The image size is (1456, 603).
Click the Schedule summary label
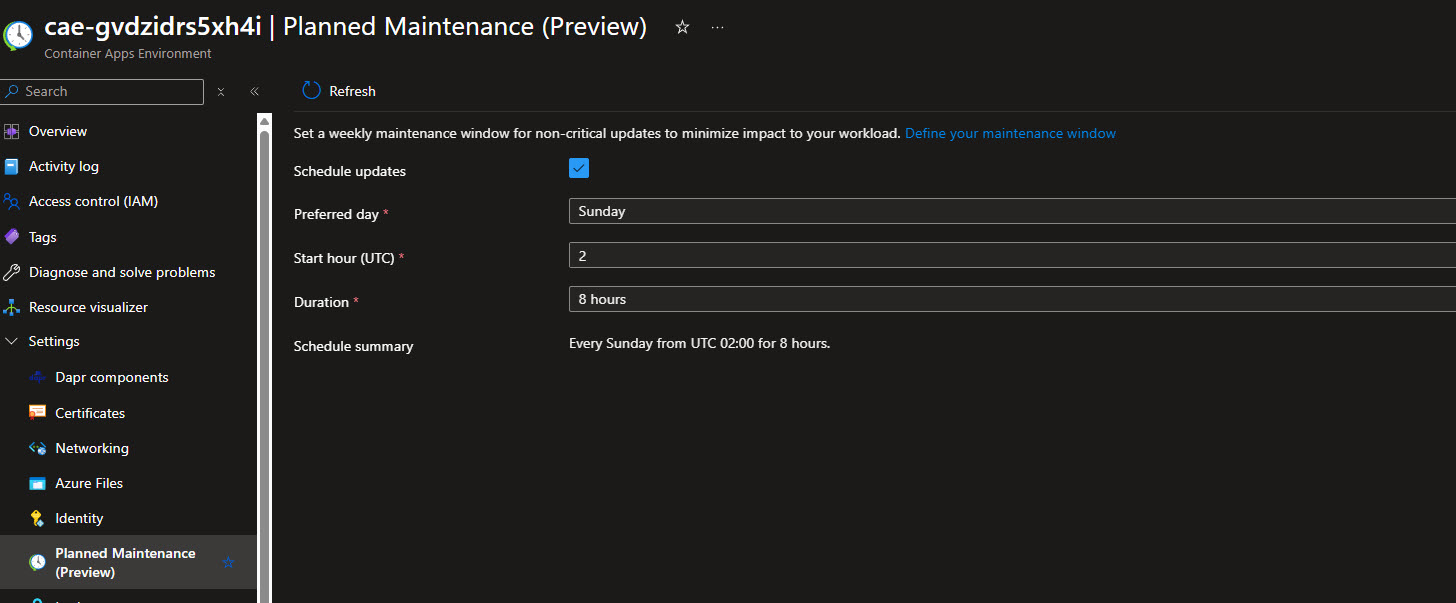[353, 346]
